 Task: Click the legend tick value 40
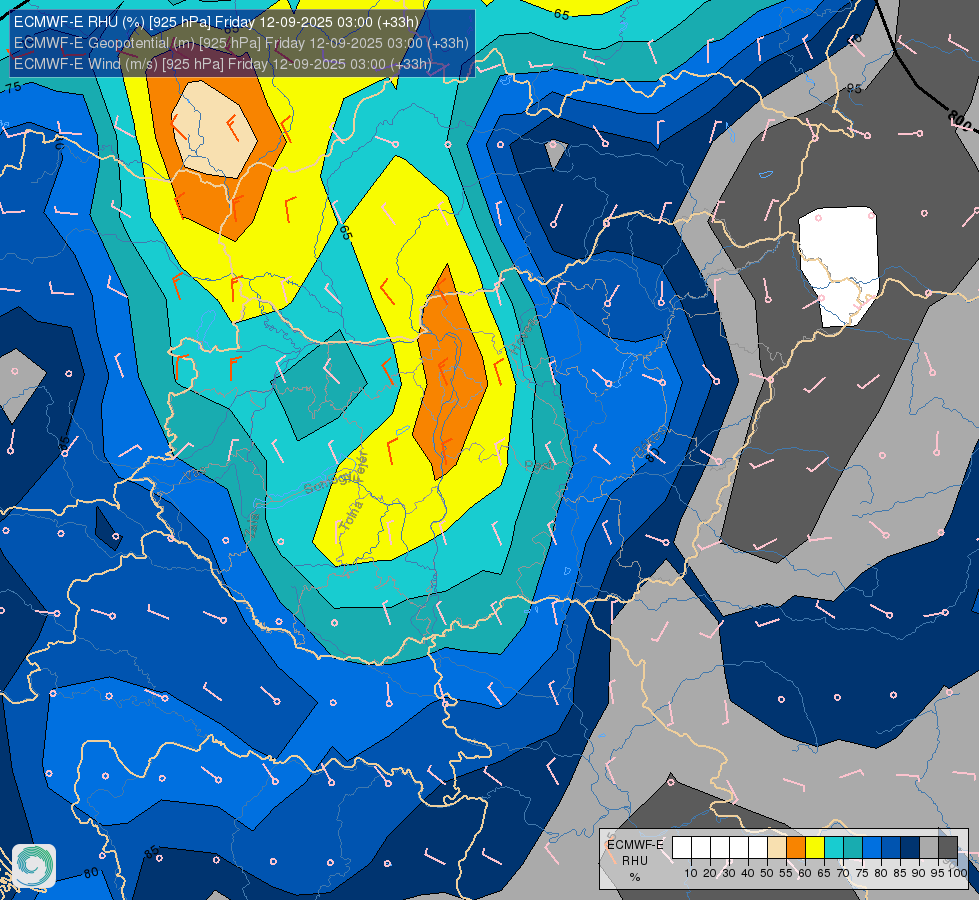coord(748,873)
